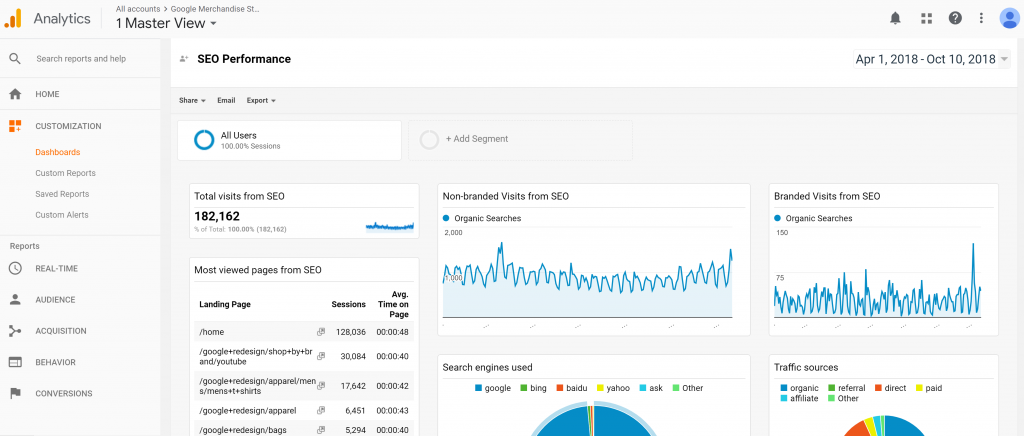Click the 30,084 sessions value

[353, 356]
